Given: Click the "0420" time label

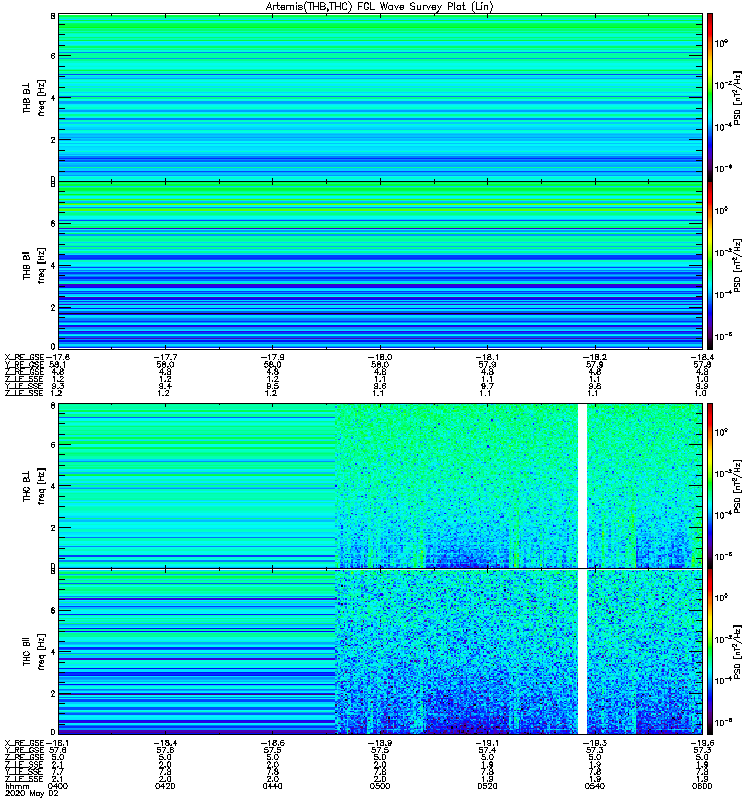Looking at the screenshot, I should point(165,786).
